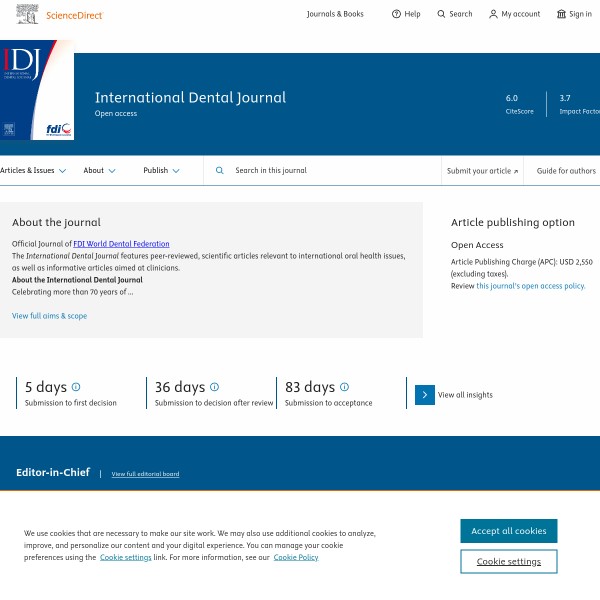Click info icon next to 5 days
Viewport: 600px width, 600px height.
click(76, 387)
